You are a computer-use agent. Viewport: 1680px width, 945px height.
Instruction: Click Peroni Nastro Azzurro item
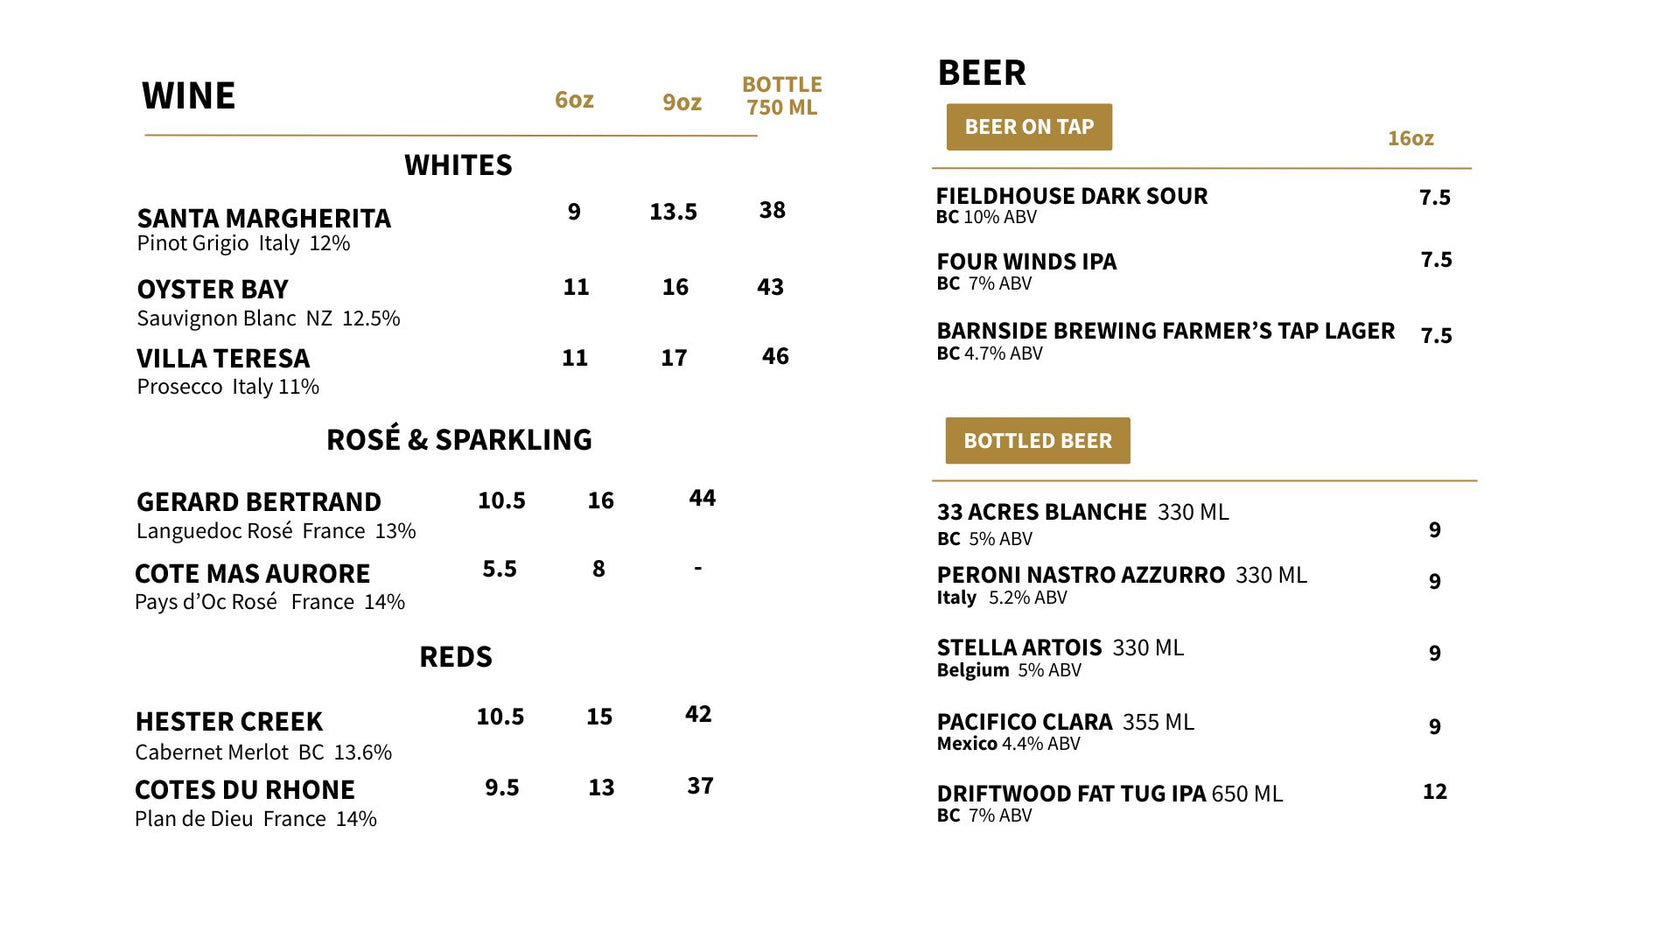tap(1080, 575)
